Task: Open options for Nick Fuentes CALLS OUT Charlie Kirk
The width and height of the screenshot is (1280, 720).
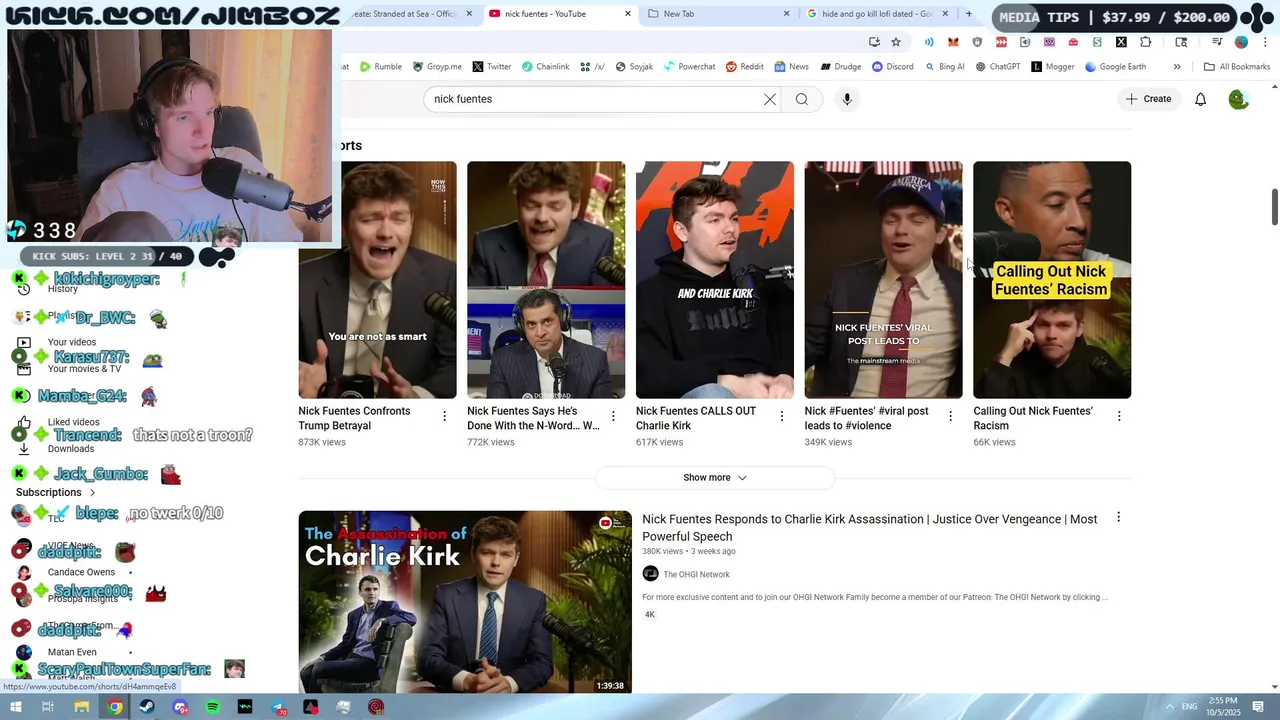Action: point(782,416)
